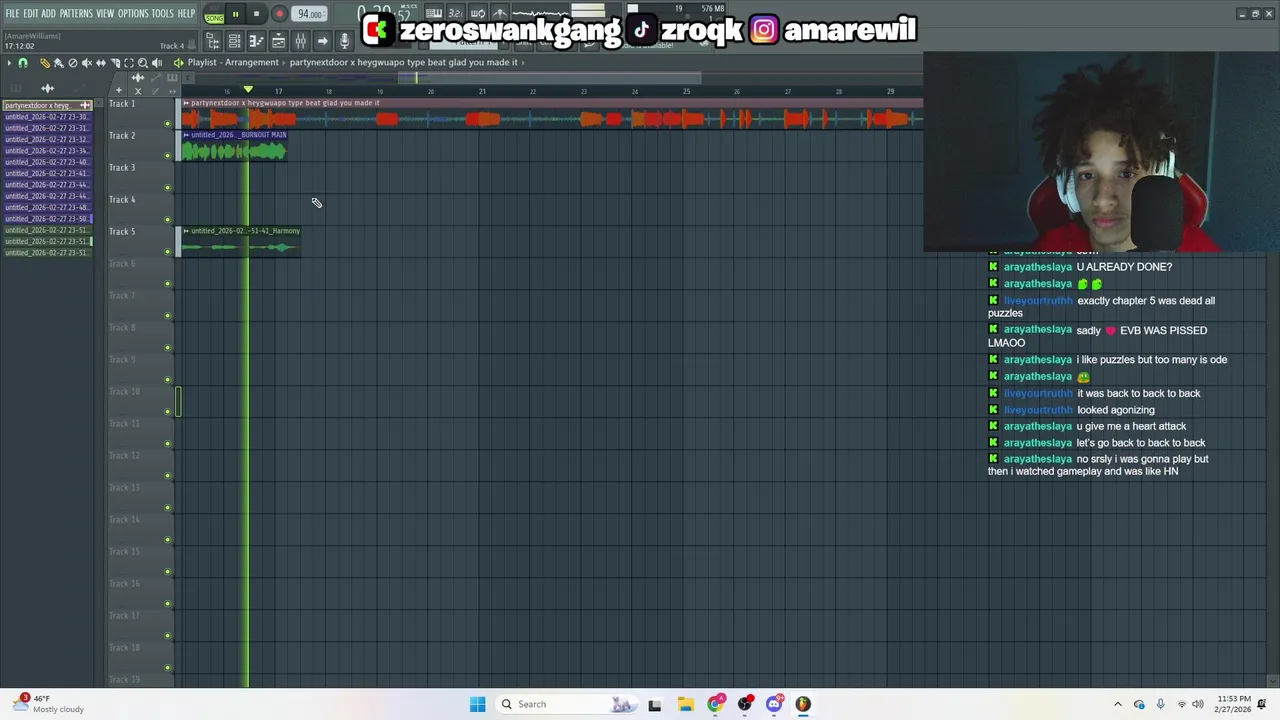The image size is (1280, 720).
Task: Open FL Studio taskbar icon
Action: coord(803,704)
